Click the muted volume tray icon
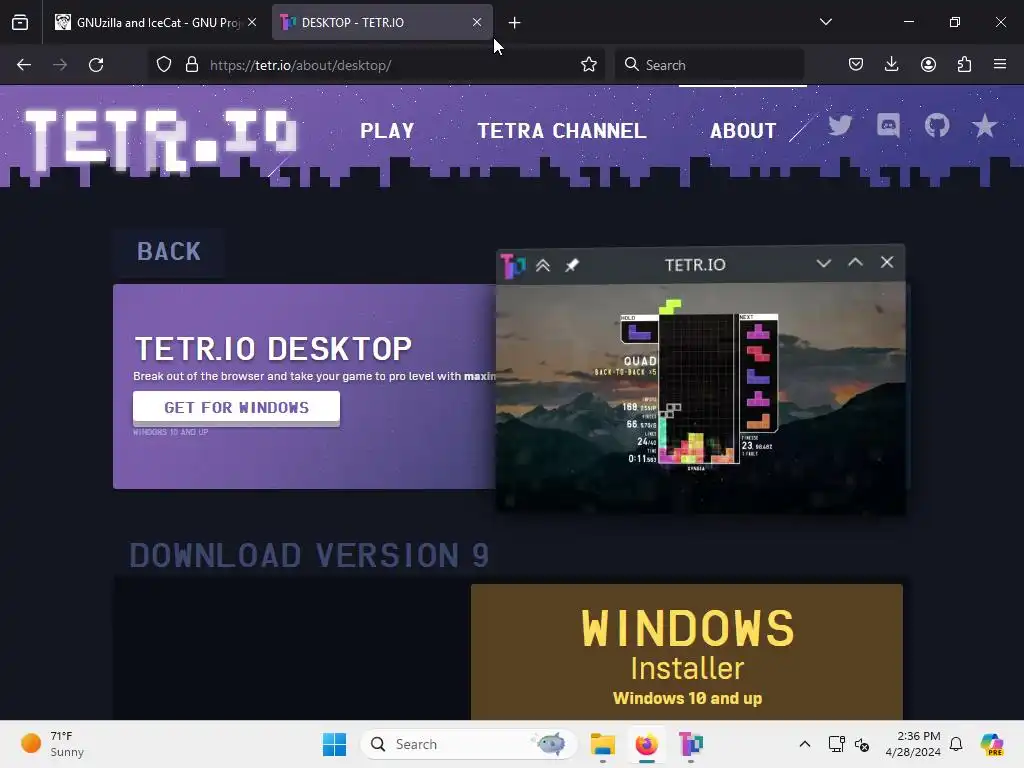Image resolution: width=1024 pixels, height=768 pixels. (x=862, y=744)
